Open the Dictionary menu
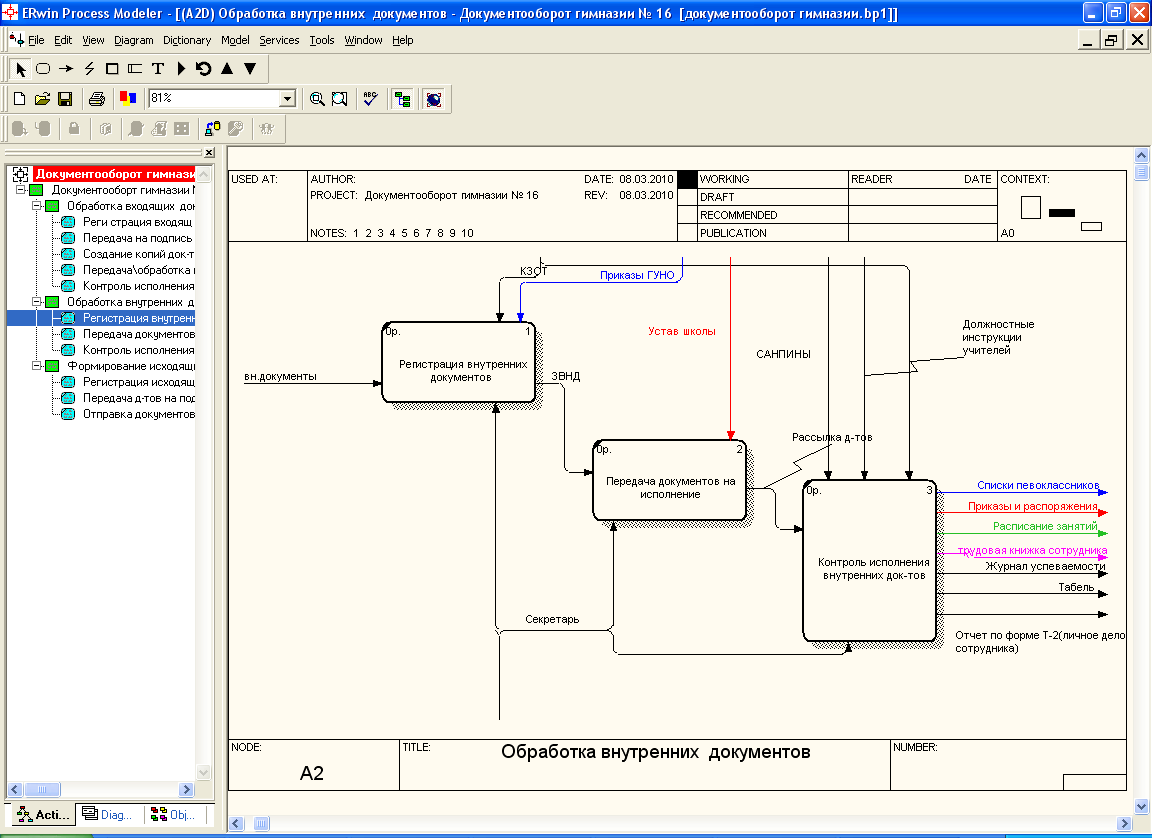This screenshot has height=838, width=1152. (x=187, y=40)
